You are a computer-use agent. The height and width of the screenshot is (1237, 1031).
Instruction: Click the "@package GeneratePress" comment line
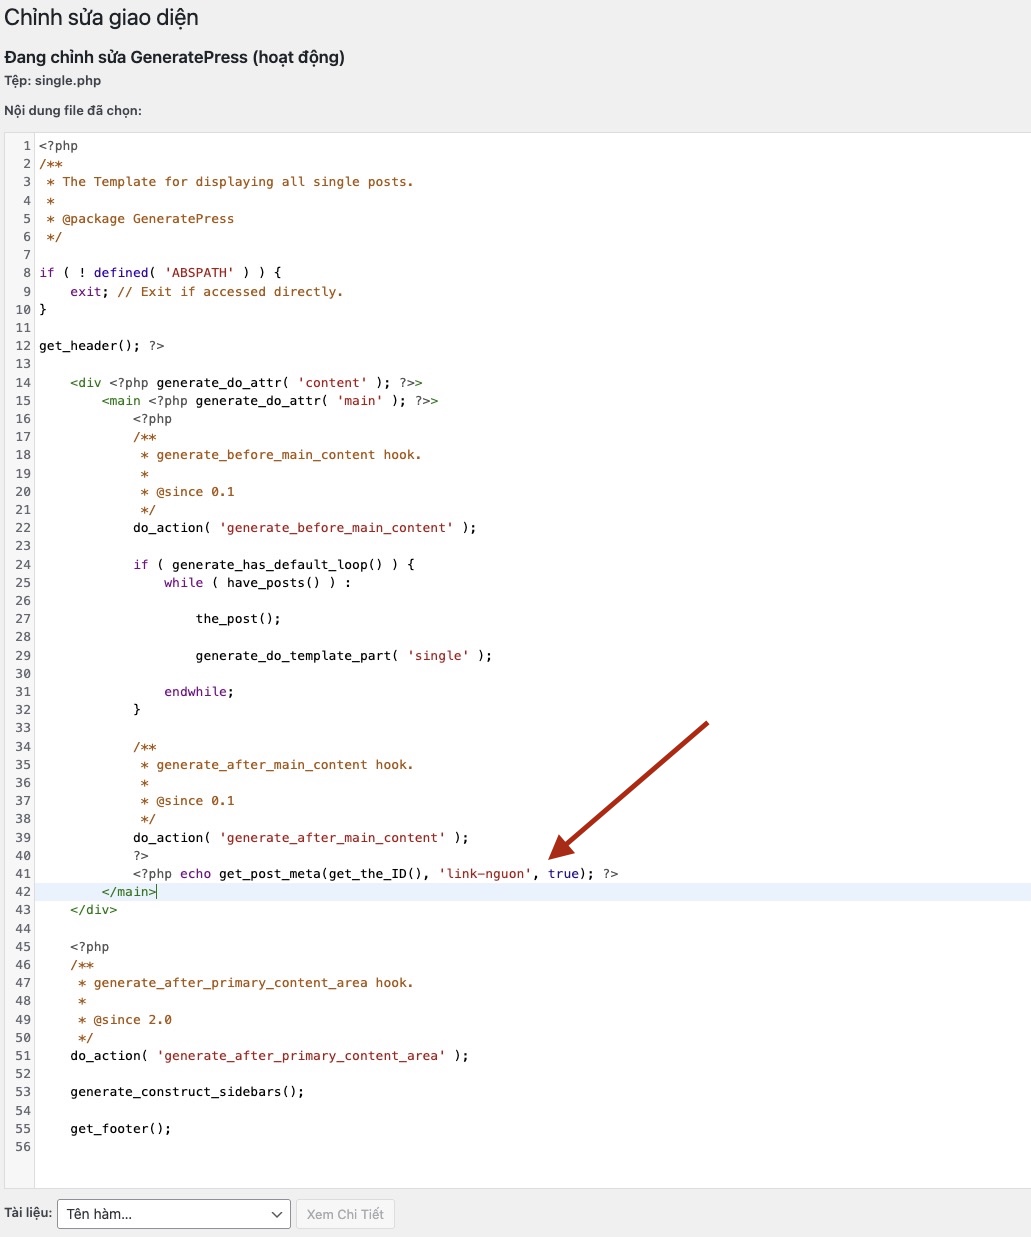tap(147, 219)
